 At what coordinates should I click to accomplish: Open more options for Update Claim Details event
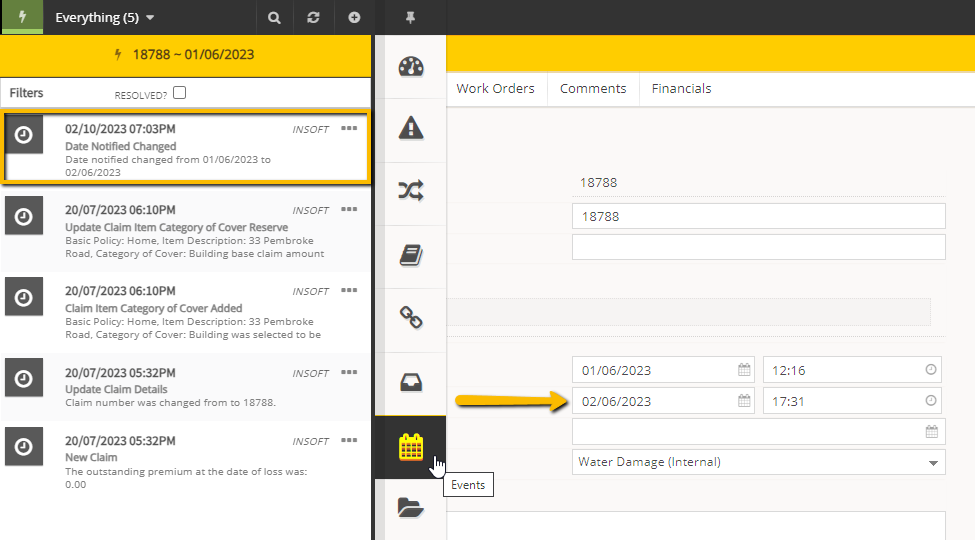click(x=349, y=372)
